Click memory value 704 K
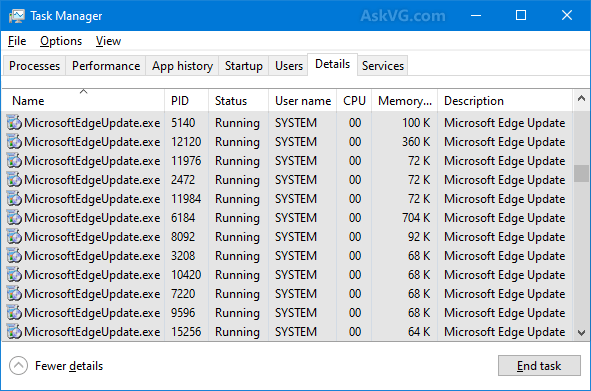591x391 pixels. [416, 218]
